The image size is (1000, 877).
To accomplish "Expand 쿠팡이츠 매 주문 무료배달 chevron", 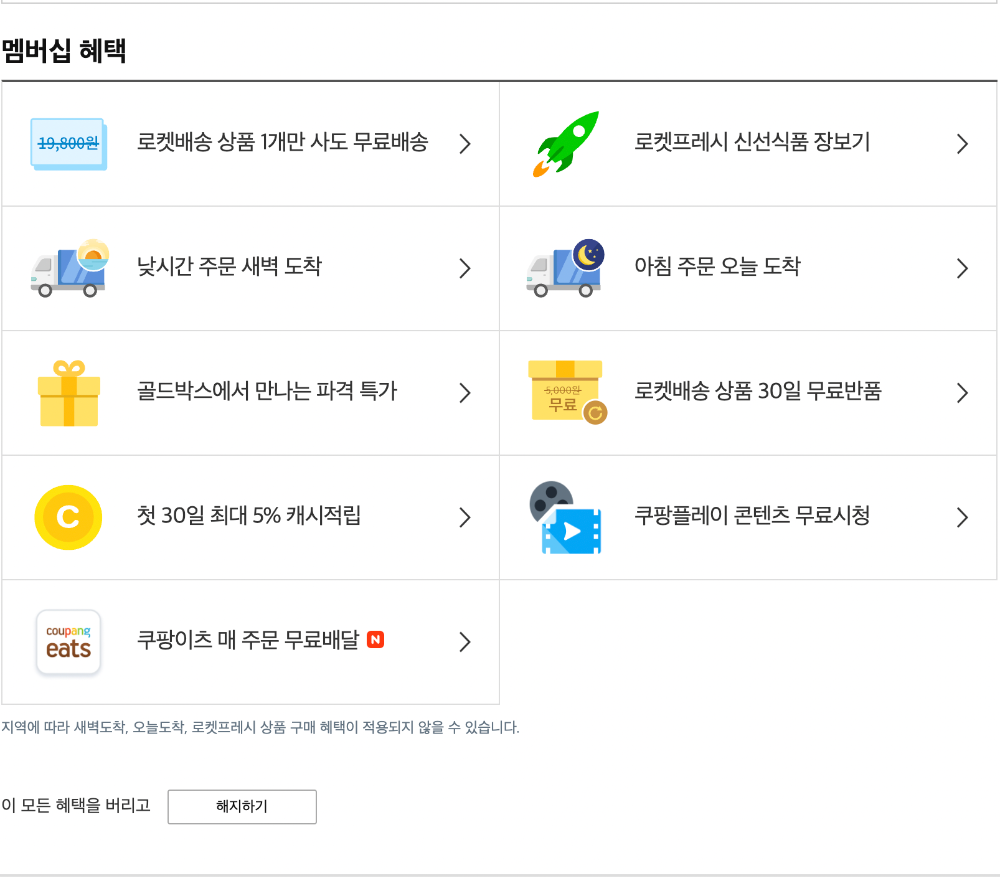I will [x=465, y=642].
